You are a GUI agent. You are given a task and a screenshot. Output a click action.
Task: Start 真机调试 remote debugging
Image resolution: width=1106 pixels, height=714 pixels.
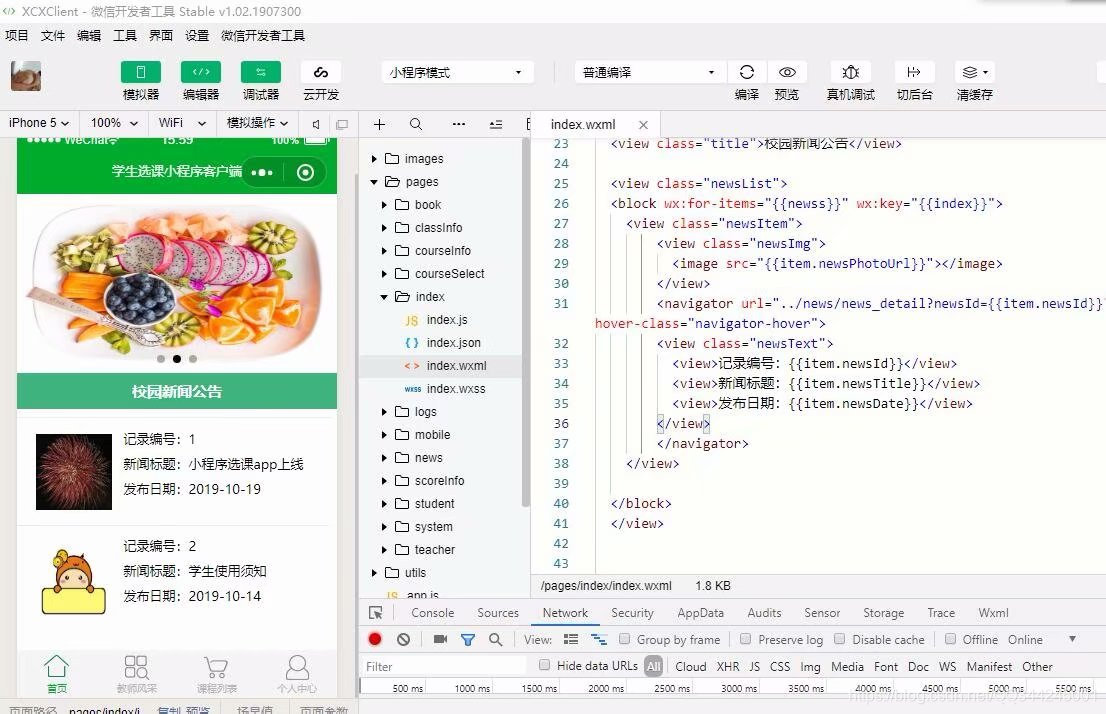tap(850, 72)
